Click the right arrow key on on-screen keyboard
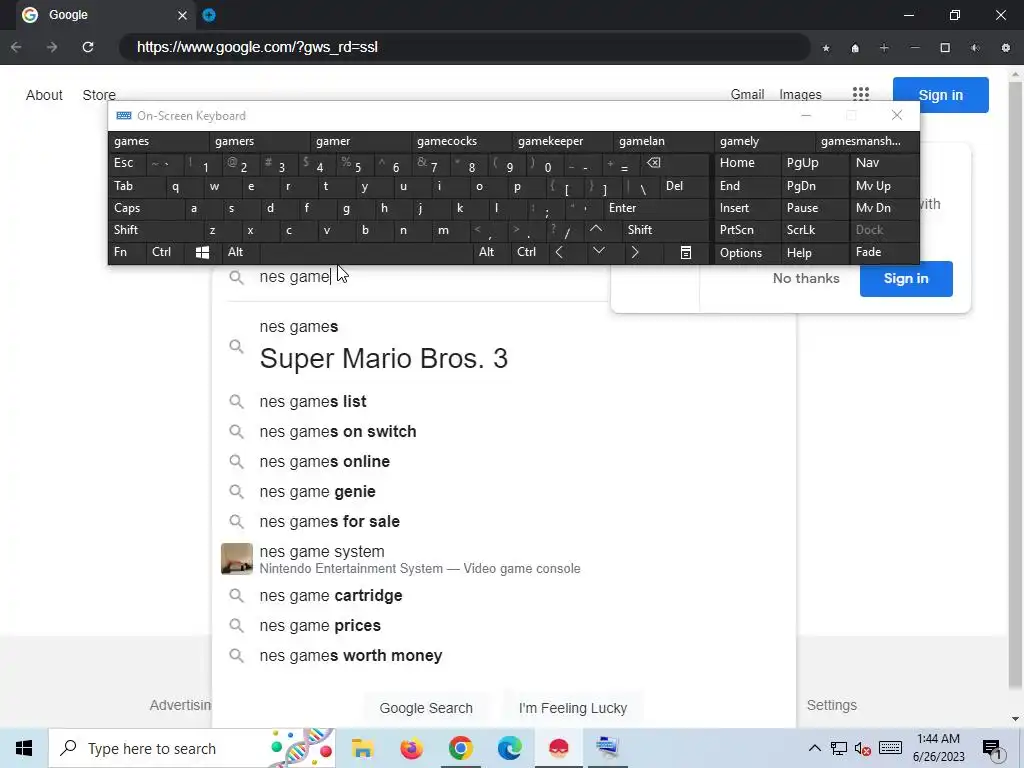The height and width of the screenshot is (768, 1024). coord(635,252)
